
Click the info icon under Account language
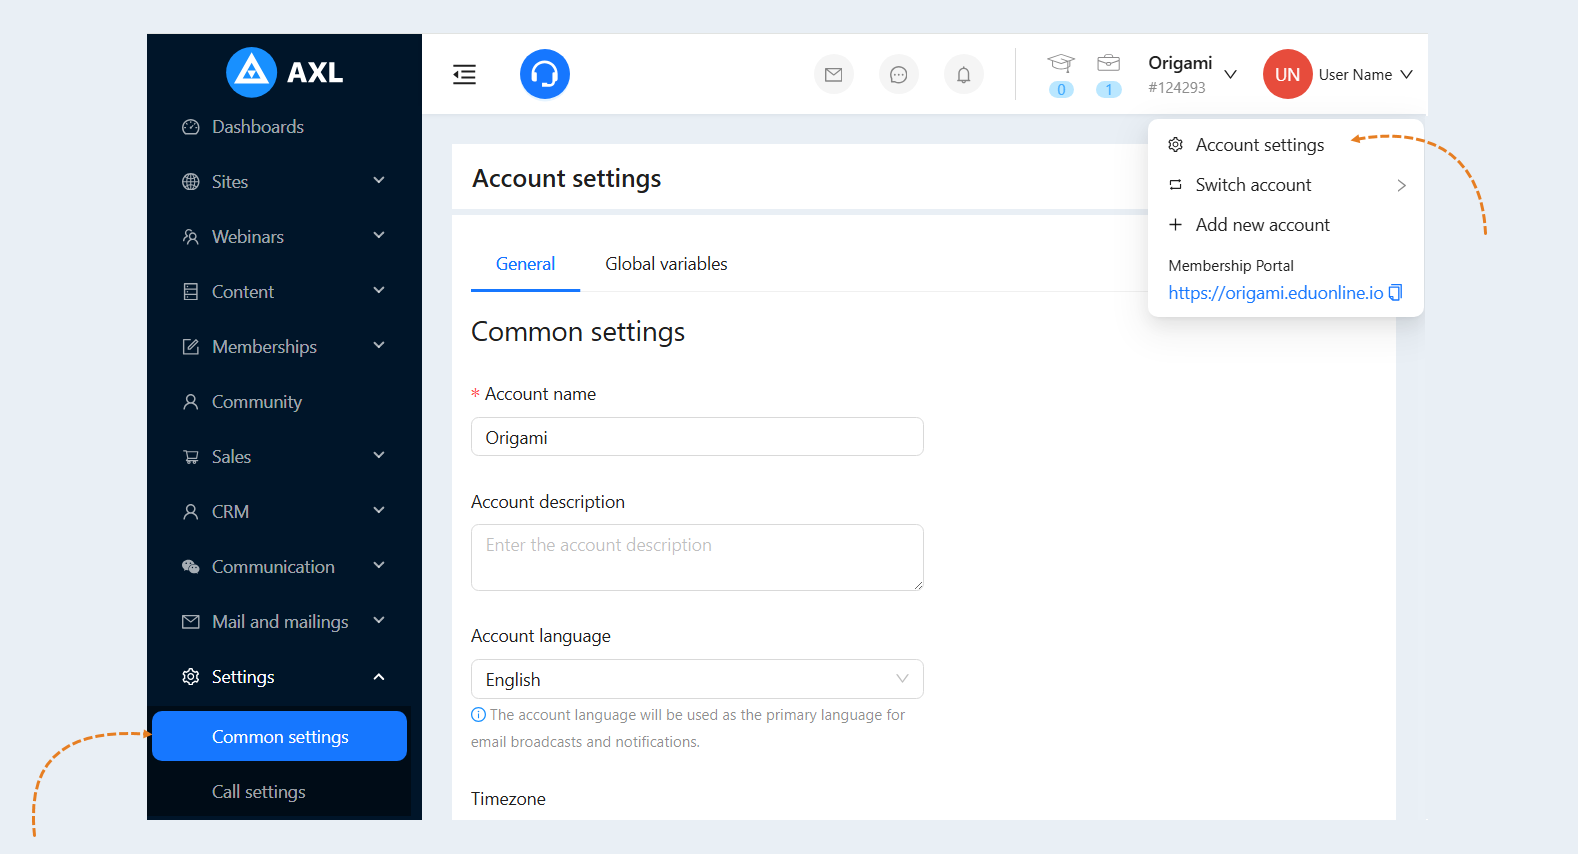coord(478,715)
